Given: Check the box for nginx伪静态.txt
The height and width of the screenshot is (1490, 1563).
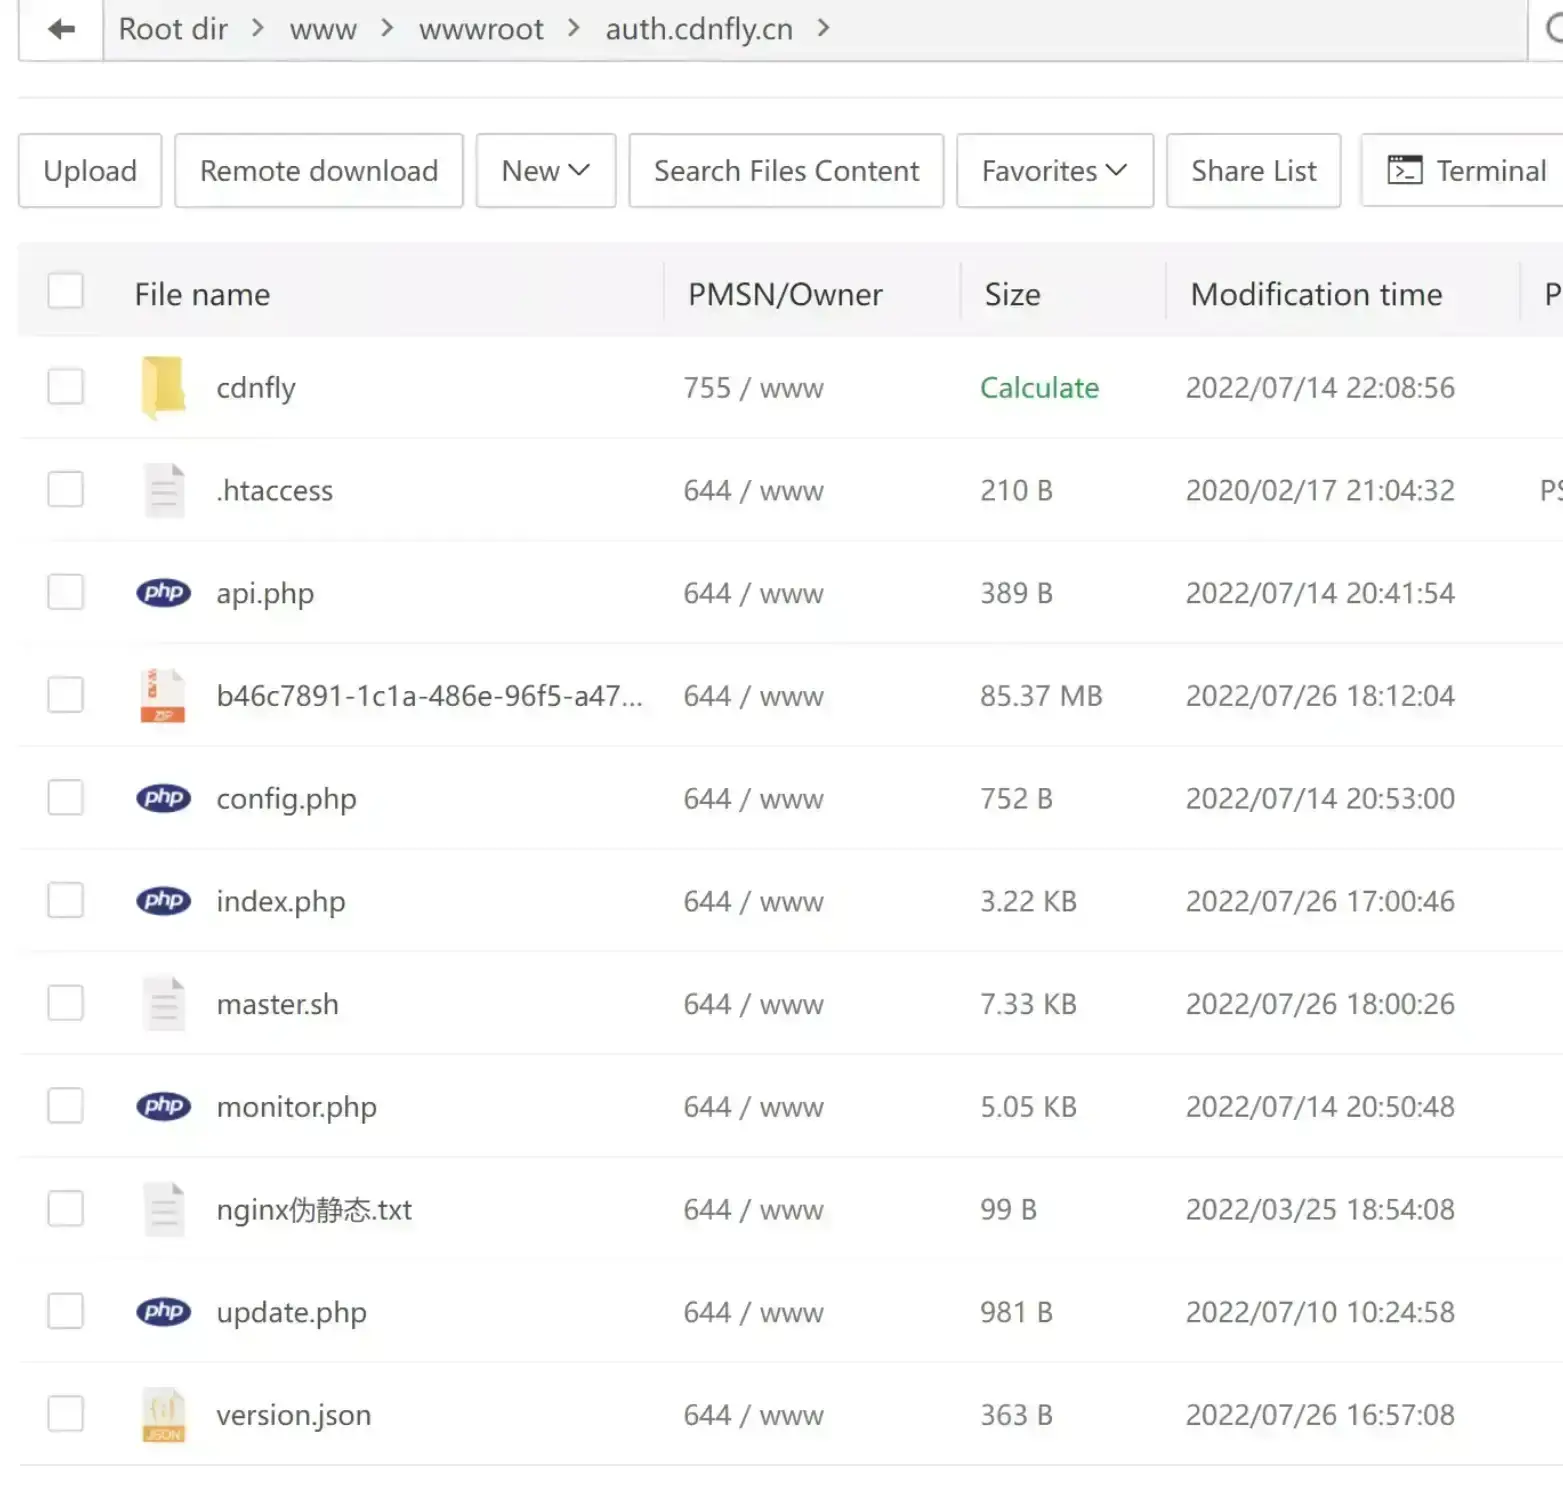Looking at the screenshot, I should click(x=66, y=1208).
